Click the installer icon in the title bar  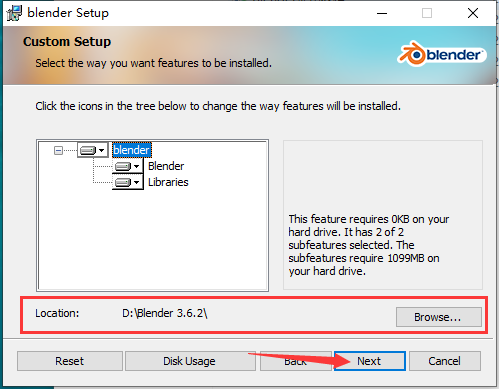(x=14, y=13)
